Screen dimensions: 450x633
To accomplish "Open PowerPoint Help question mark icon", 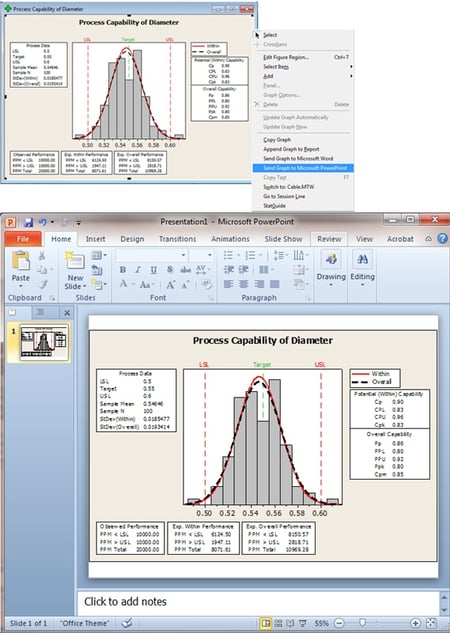I will pyautogui.click(x=442, y=239).
